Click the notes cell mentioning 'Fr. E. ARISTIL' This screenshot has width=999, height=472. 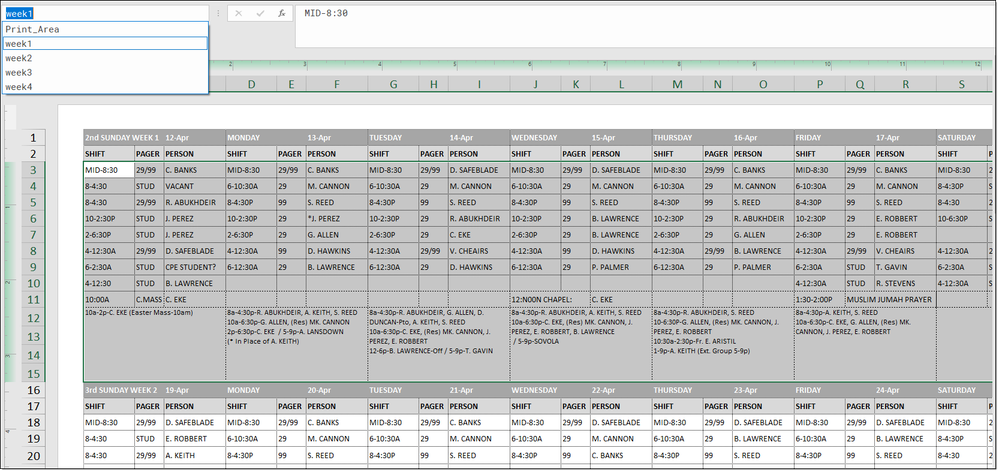(723, 345)
